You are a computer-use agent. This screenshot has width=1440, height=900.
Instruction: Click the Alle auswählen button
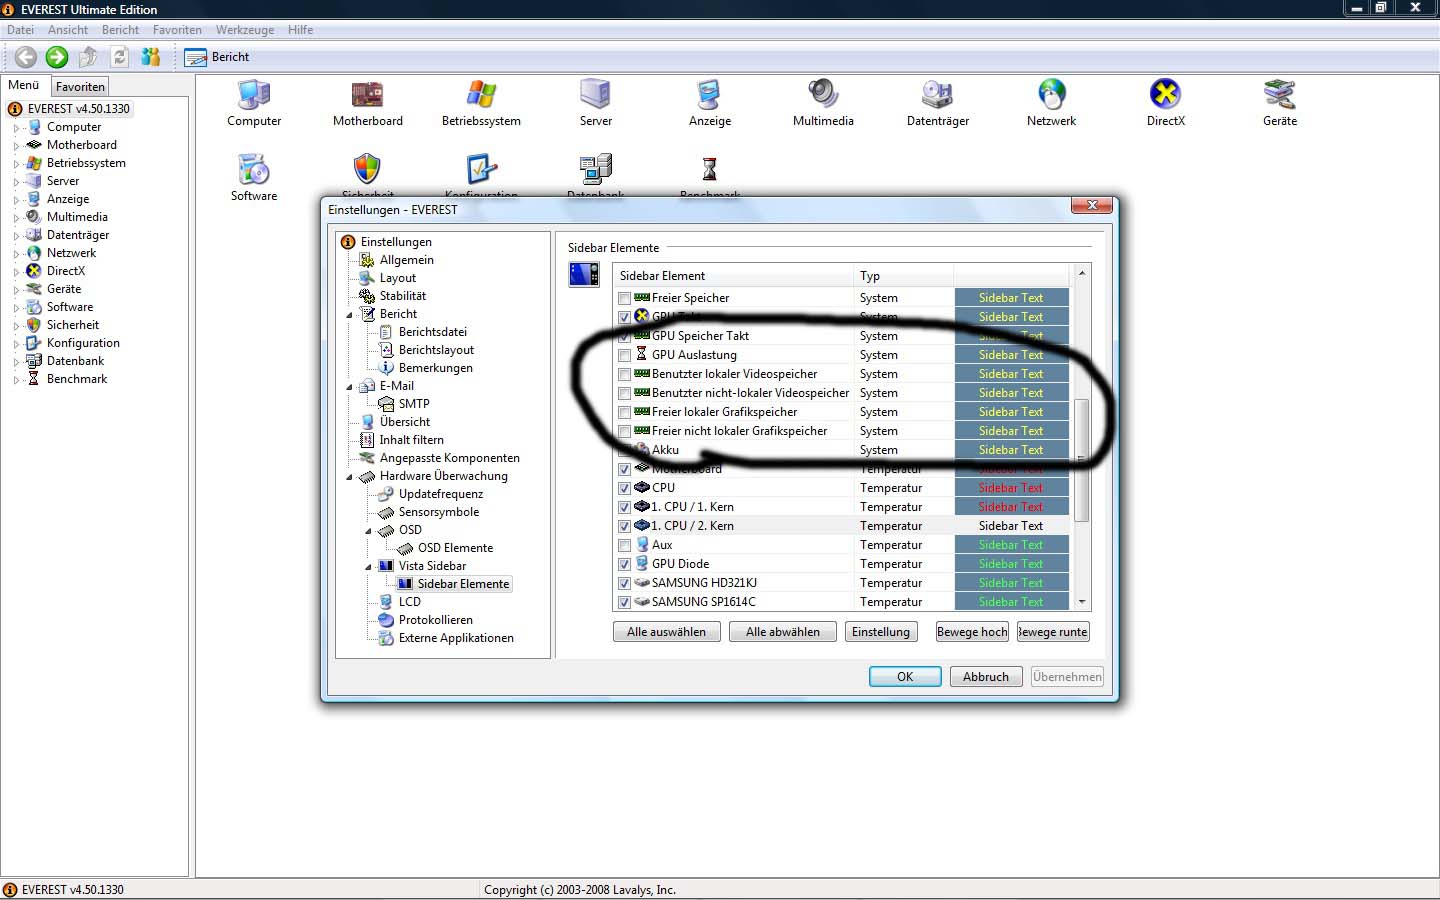pyautogui.click(x=666, y=632)
